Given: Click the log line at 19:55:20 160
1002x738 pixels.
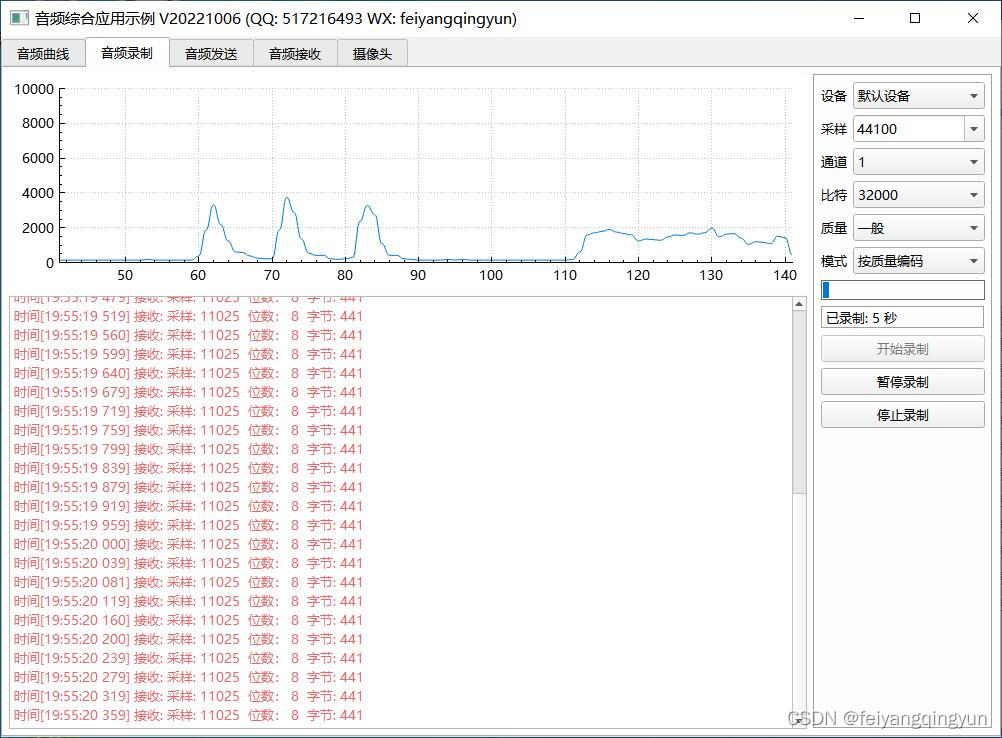Looking at the screenshot, I should click(189, 620).
